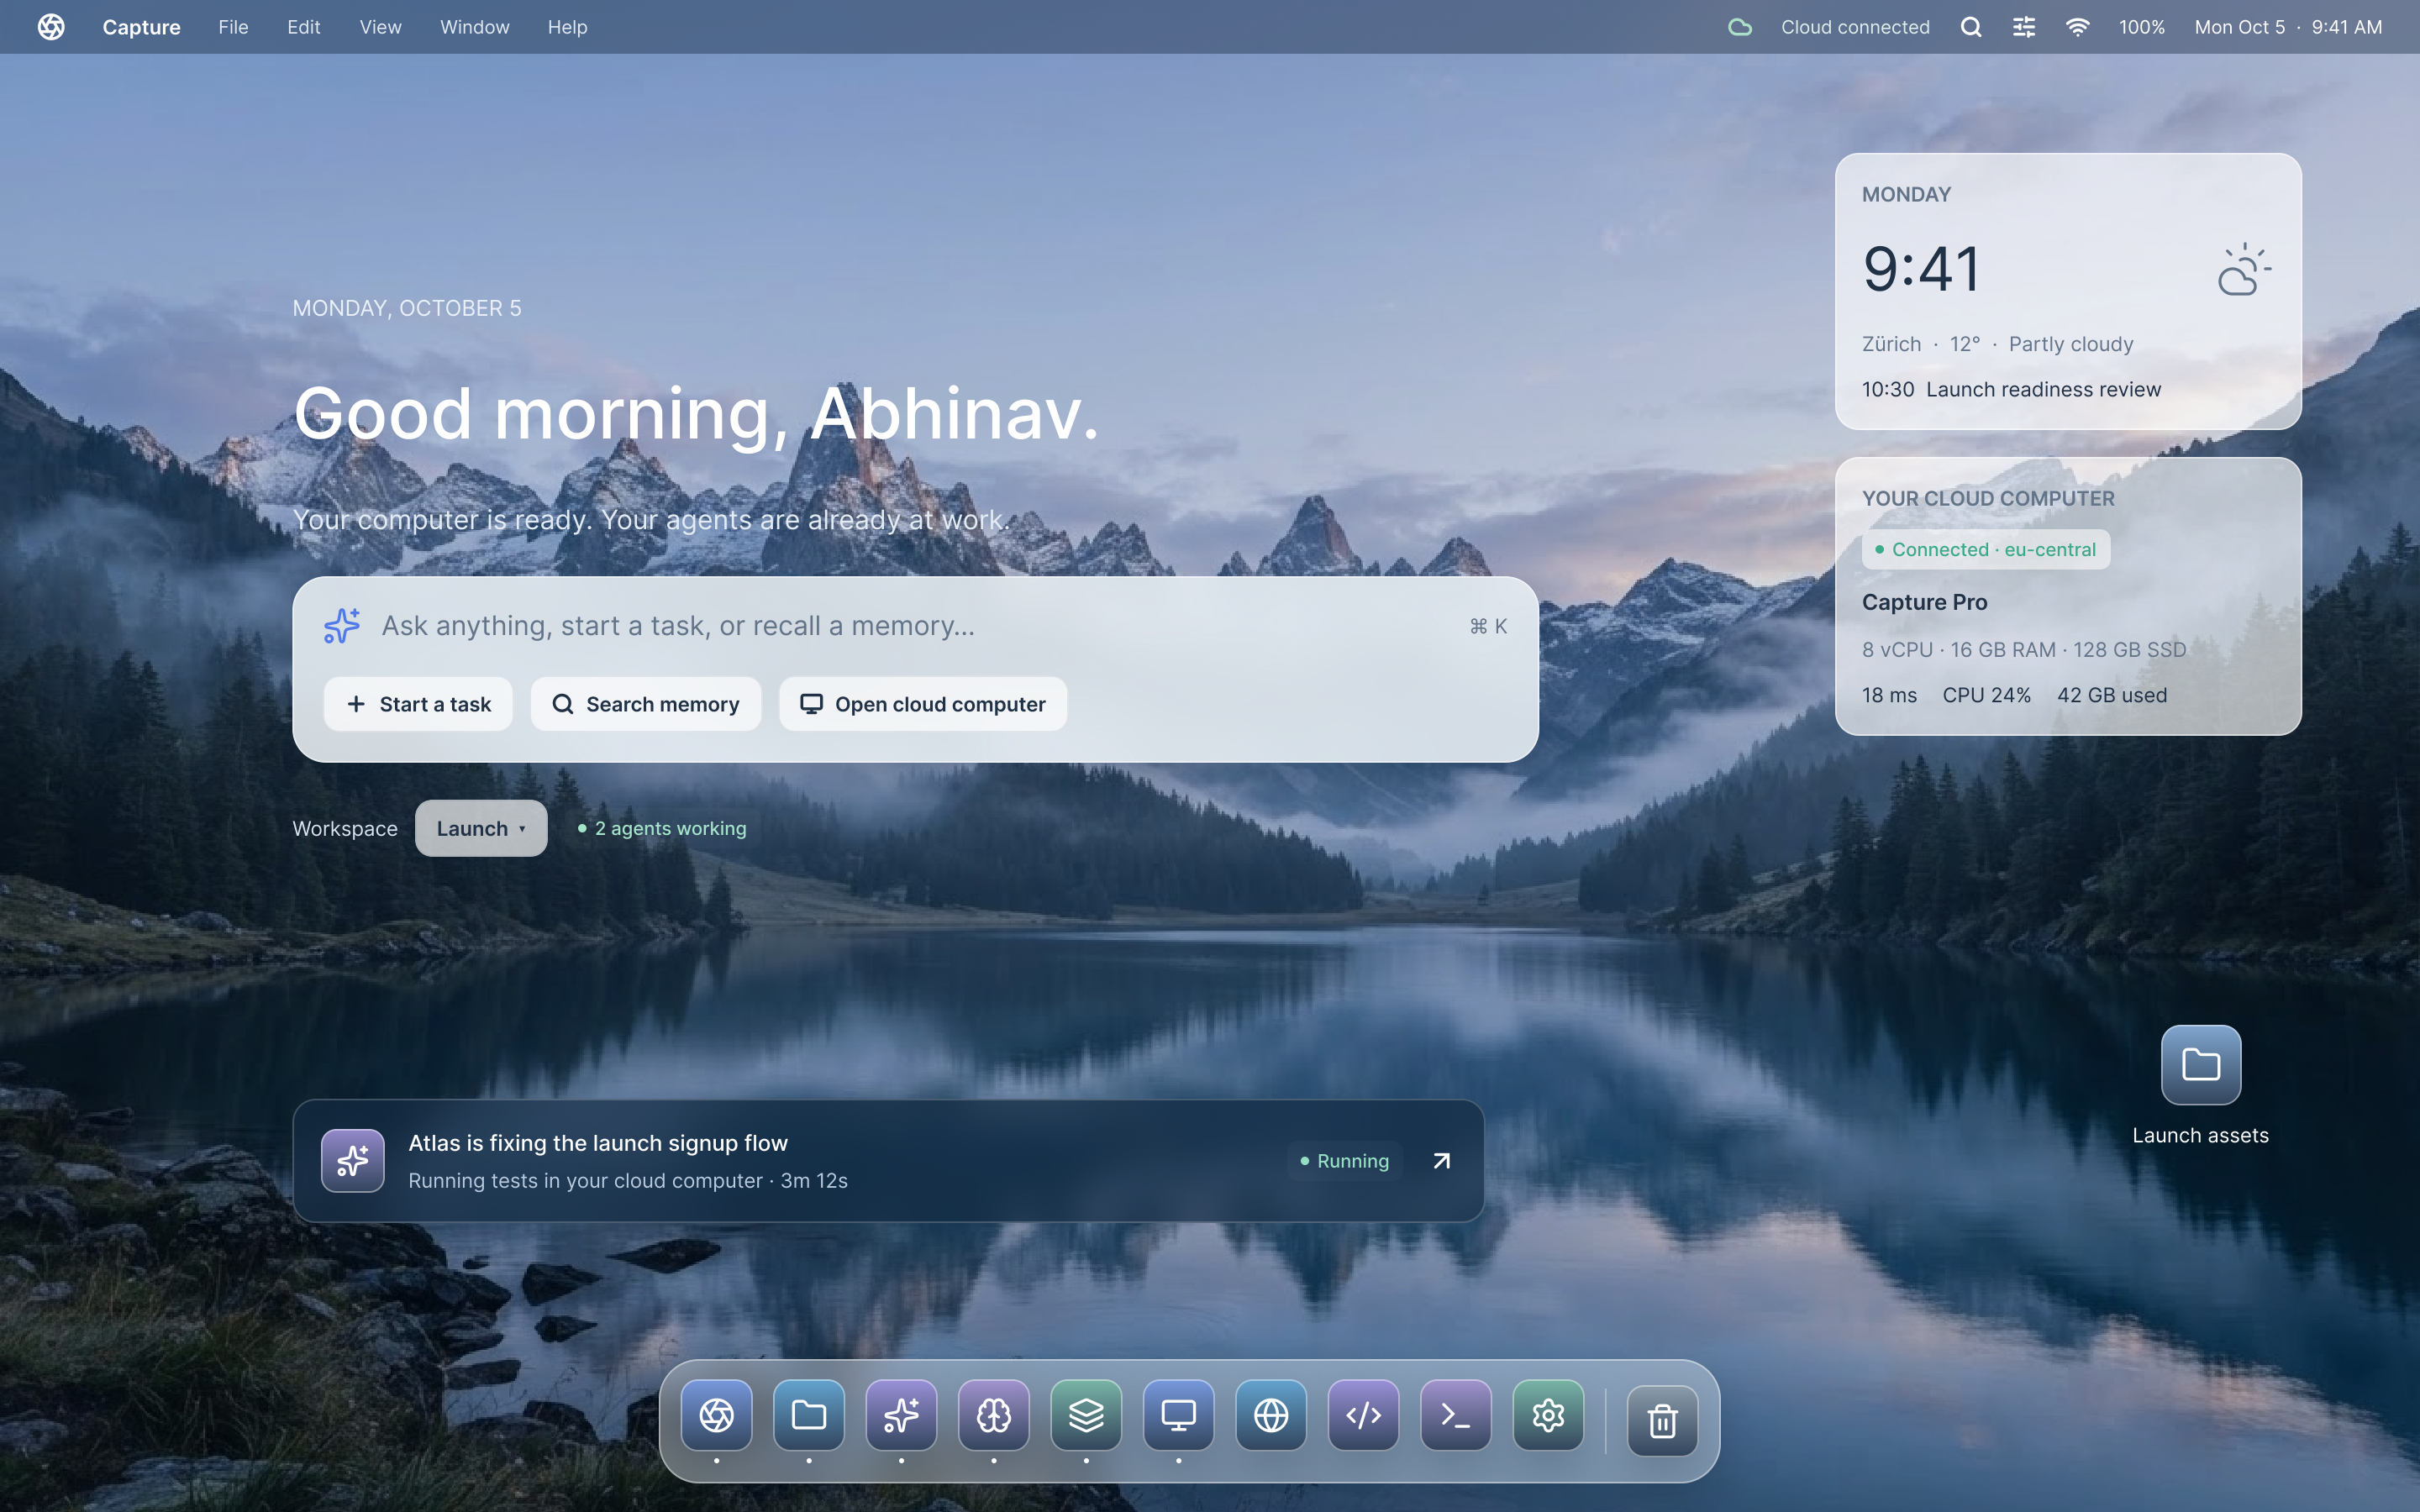This screenshot has height=1512, width=2420.
Task: Click the trash icon in dock
Action: [1662, 1420]
